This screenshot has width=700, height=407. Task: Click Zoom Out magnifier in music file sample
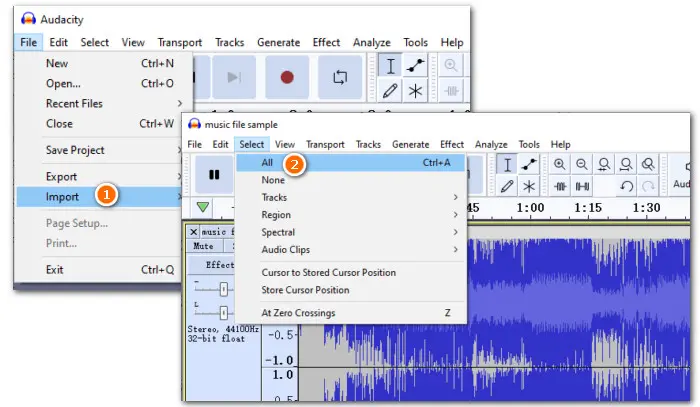[582, 165]
